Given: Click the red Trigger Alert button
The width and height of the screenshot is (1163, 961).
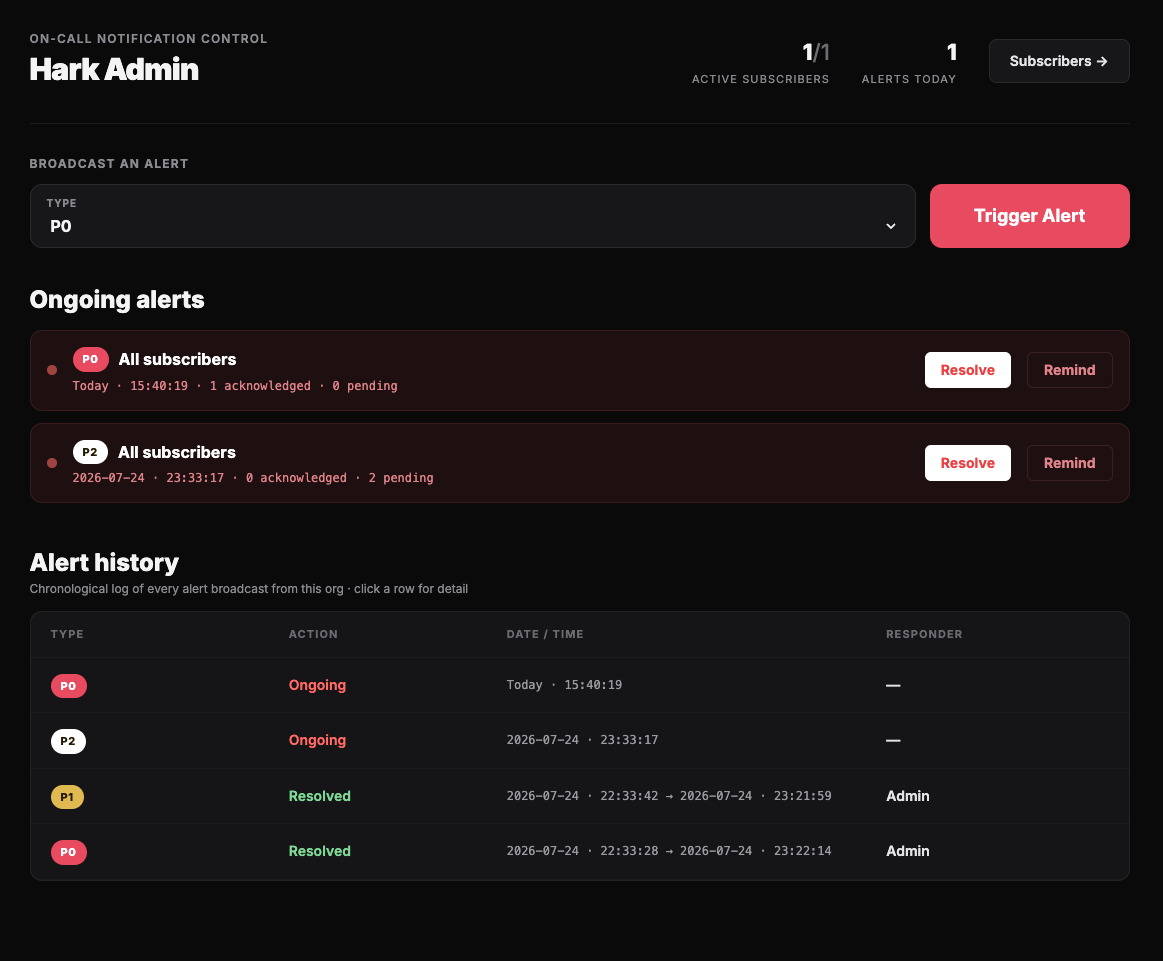Looking at the screenshot, I should pyautogui.click(x=1029, y=216).
